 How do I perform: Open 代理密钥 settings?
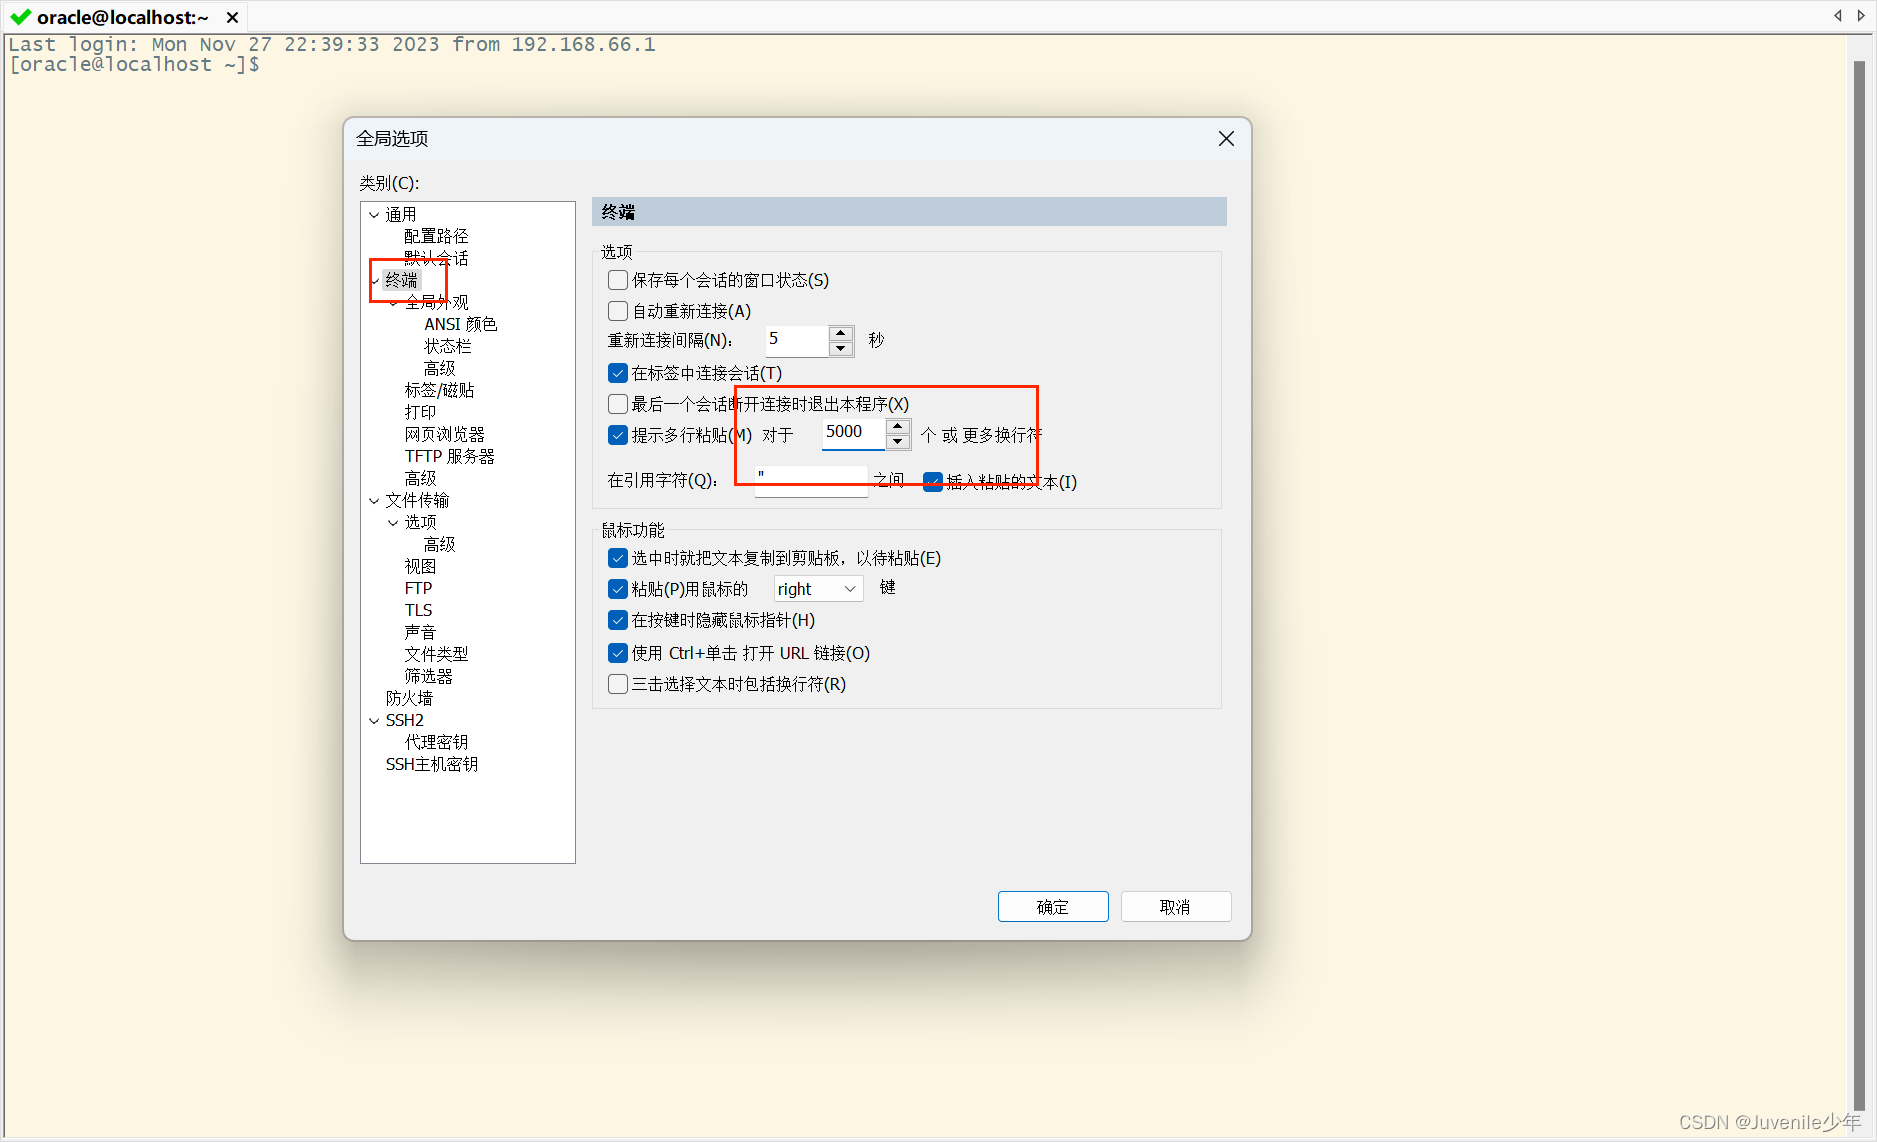coord(436,742)
